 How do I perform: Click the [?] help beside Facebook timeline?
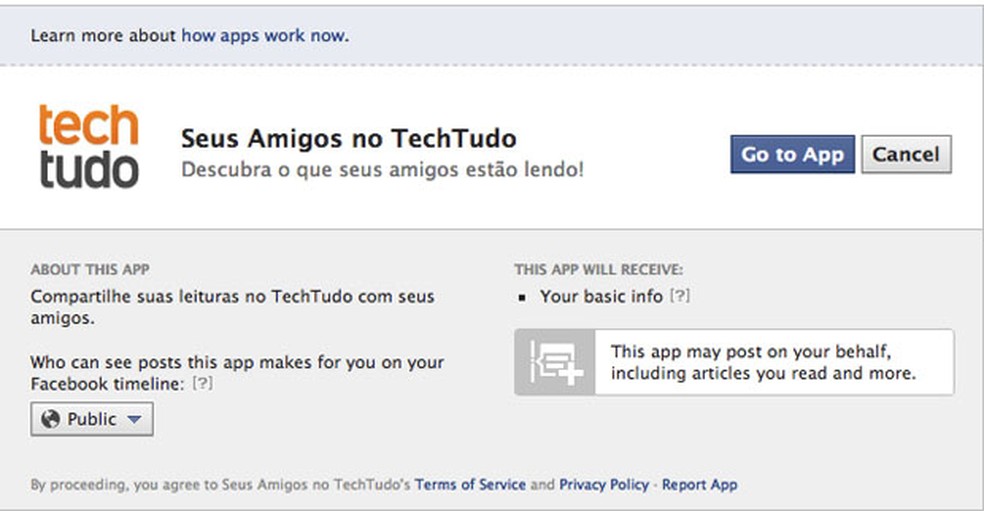[202, 383]
